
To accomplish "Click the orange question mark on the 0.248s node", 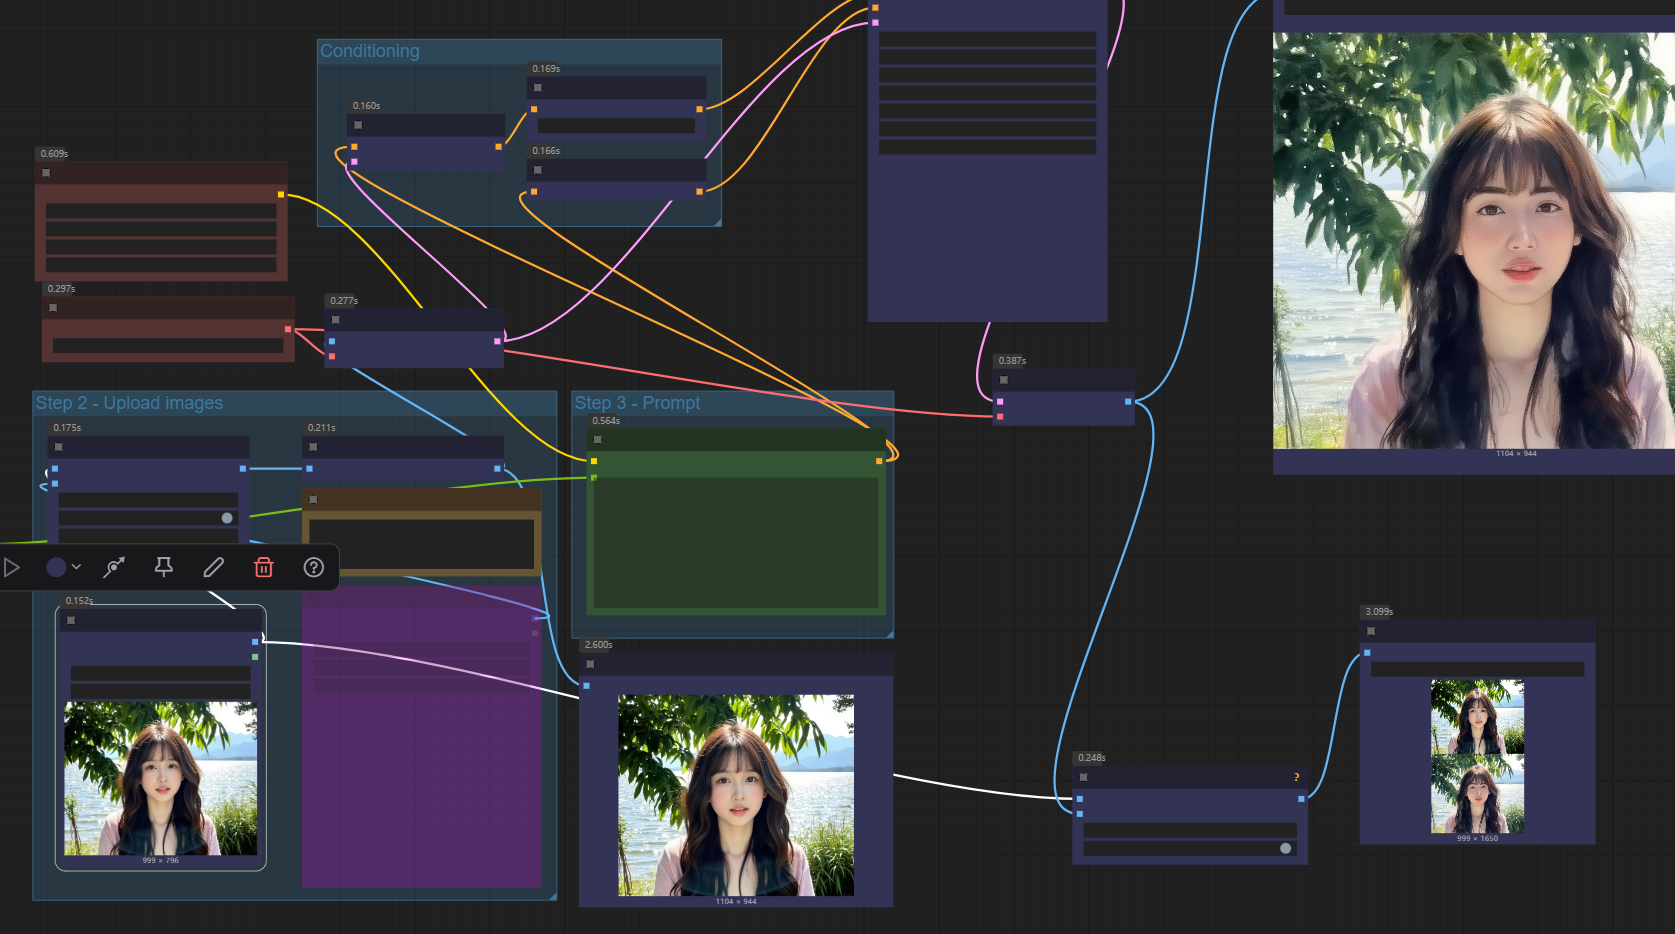I will tap(1297, 777).
